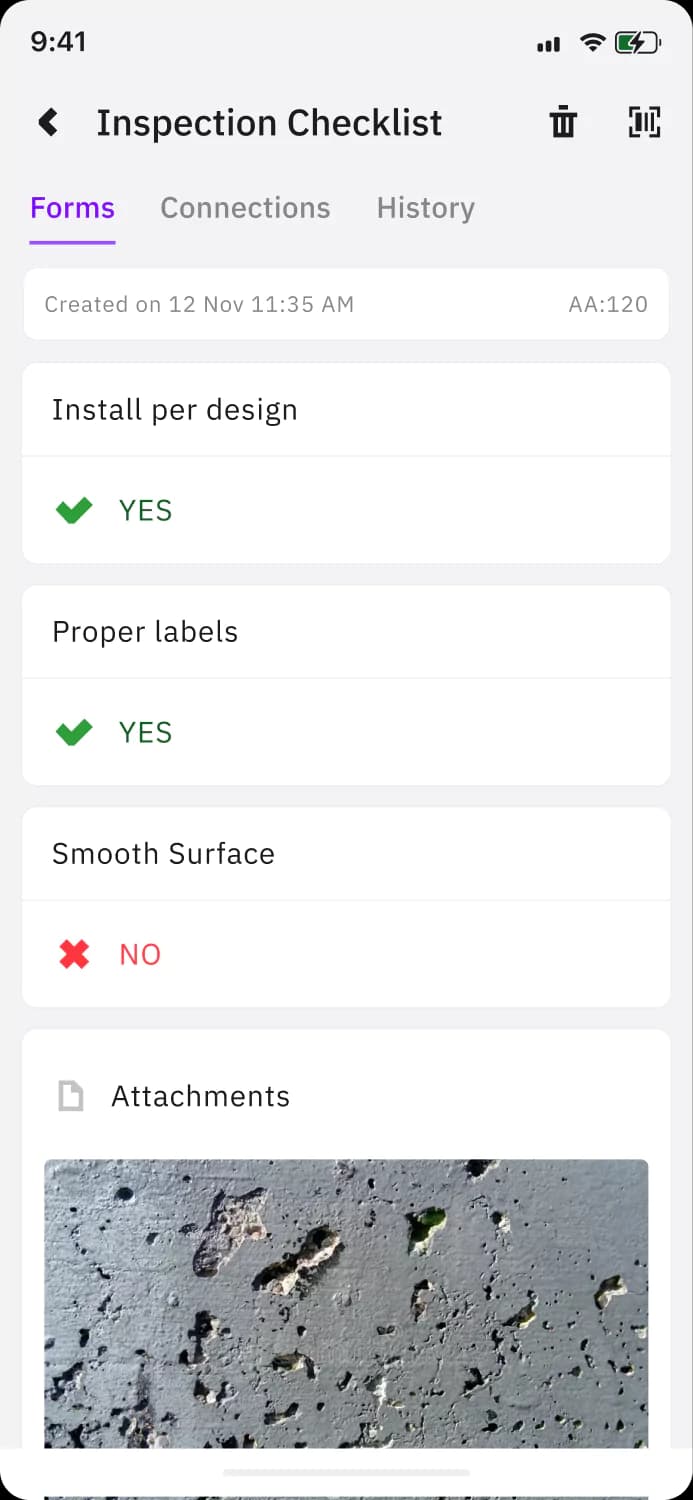Select the Proper labels heading

145,632
